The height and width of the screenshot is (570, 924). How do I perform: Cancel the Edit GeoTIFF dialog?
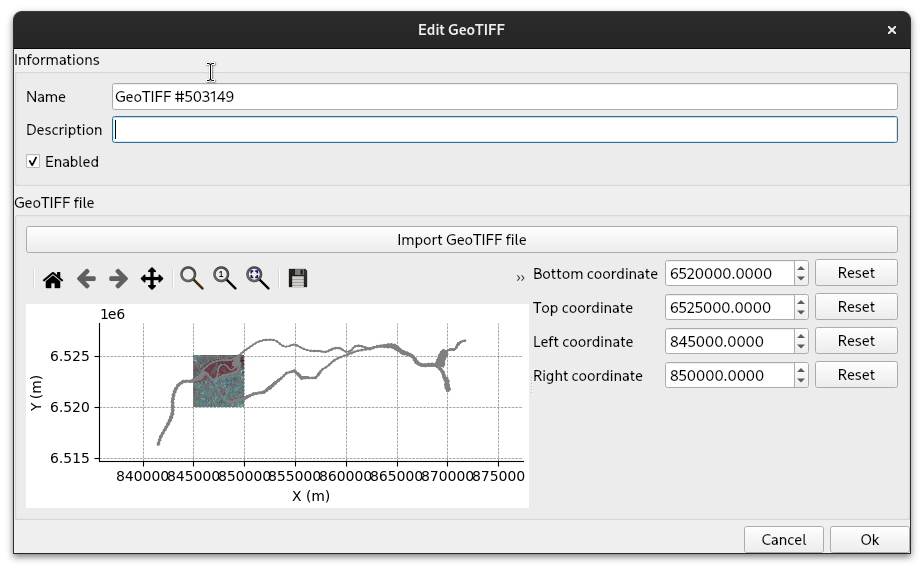(x=783, y=539)
